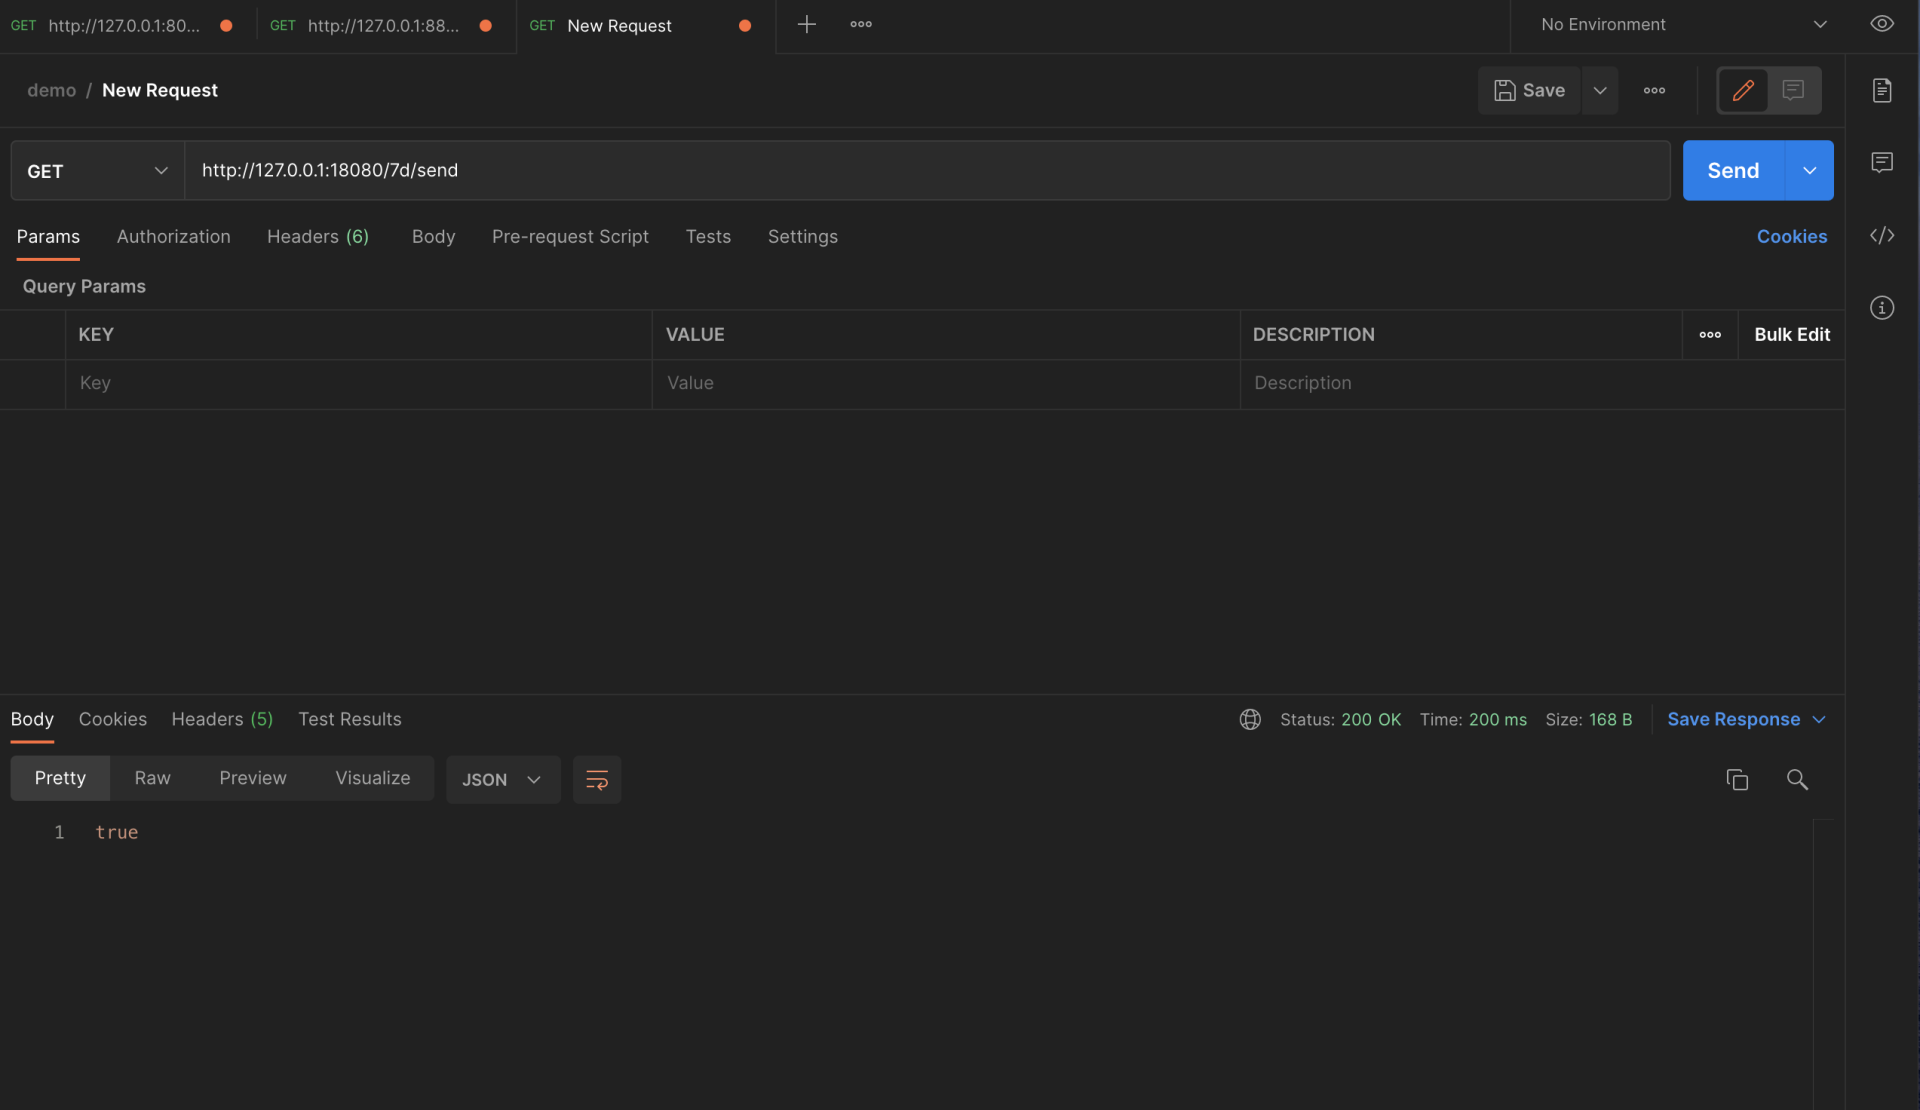The height and width of the screenshot is (1110, 1920).
Task: Open the new tab plus icon
Action: [806, 24]
